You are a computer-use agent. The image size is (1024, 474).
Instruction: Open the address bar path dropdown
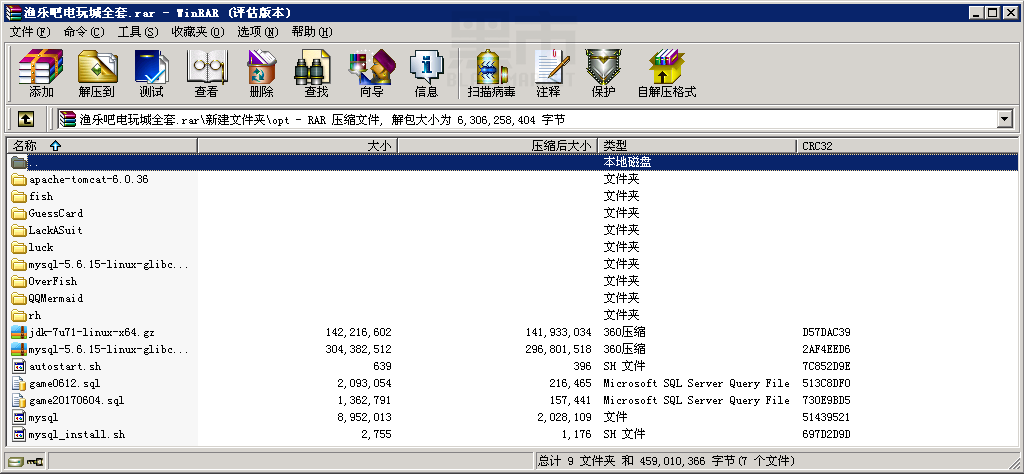tap(1004, 119)
